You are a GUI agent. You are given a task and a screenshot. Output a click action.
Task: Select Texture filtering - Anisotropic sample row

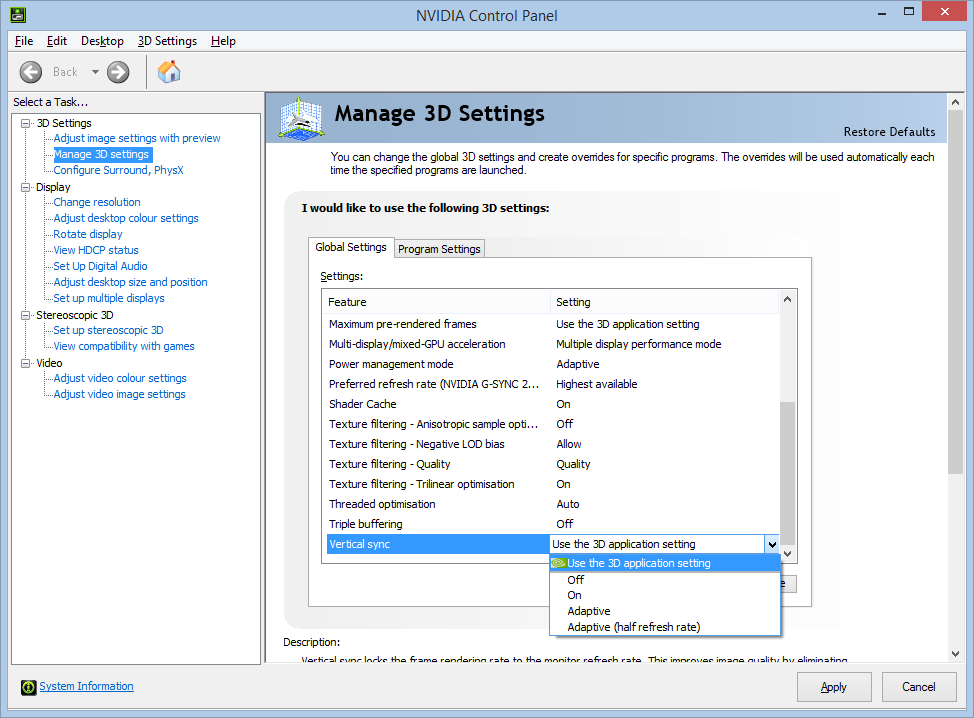(552, 424)
